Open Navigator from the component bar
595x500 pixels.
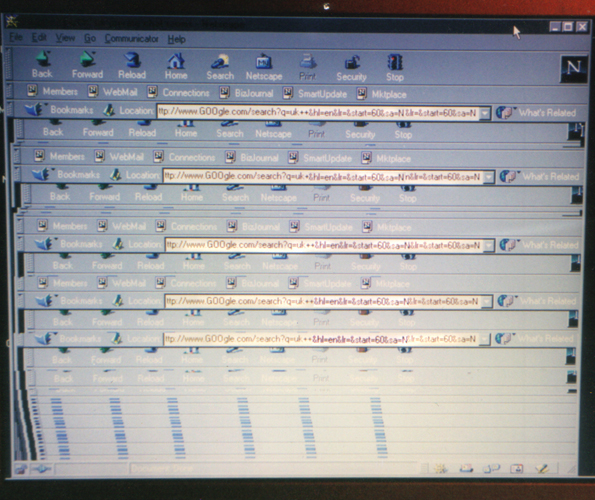[x=441, y=469]
